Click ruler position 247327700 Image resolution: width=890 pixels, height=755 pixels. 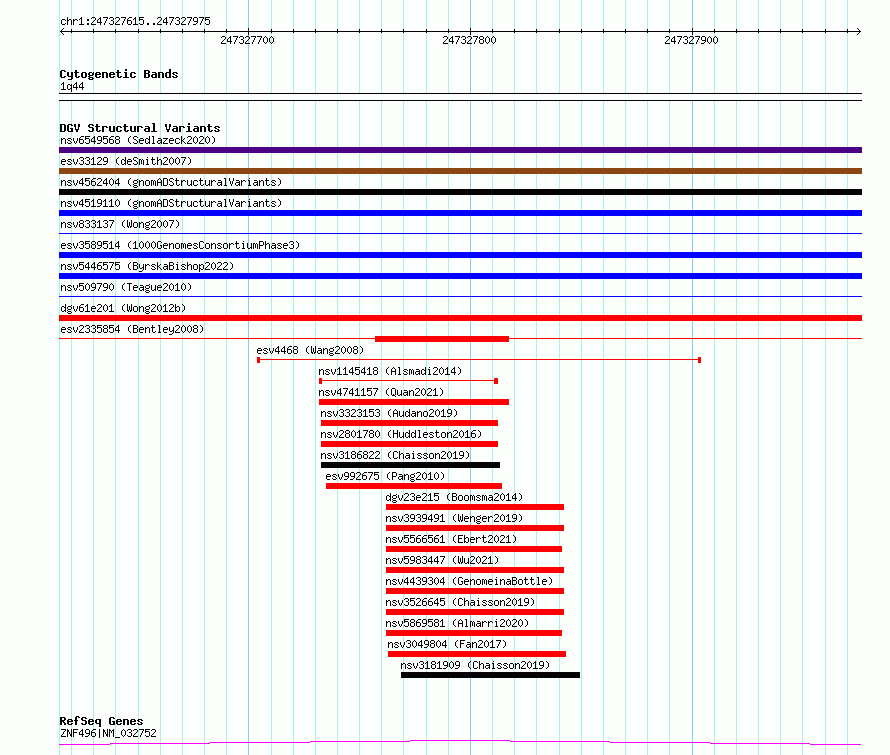click(x=247, y=40)
